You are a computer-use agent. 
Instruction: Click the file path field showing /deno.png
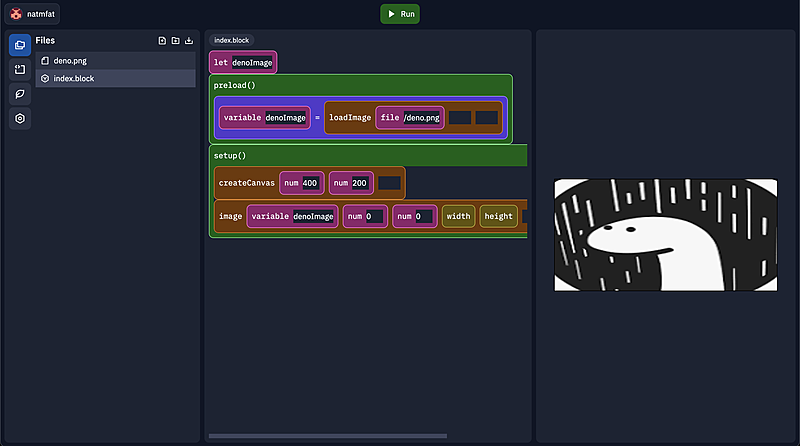click(x=421, y=118)
